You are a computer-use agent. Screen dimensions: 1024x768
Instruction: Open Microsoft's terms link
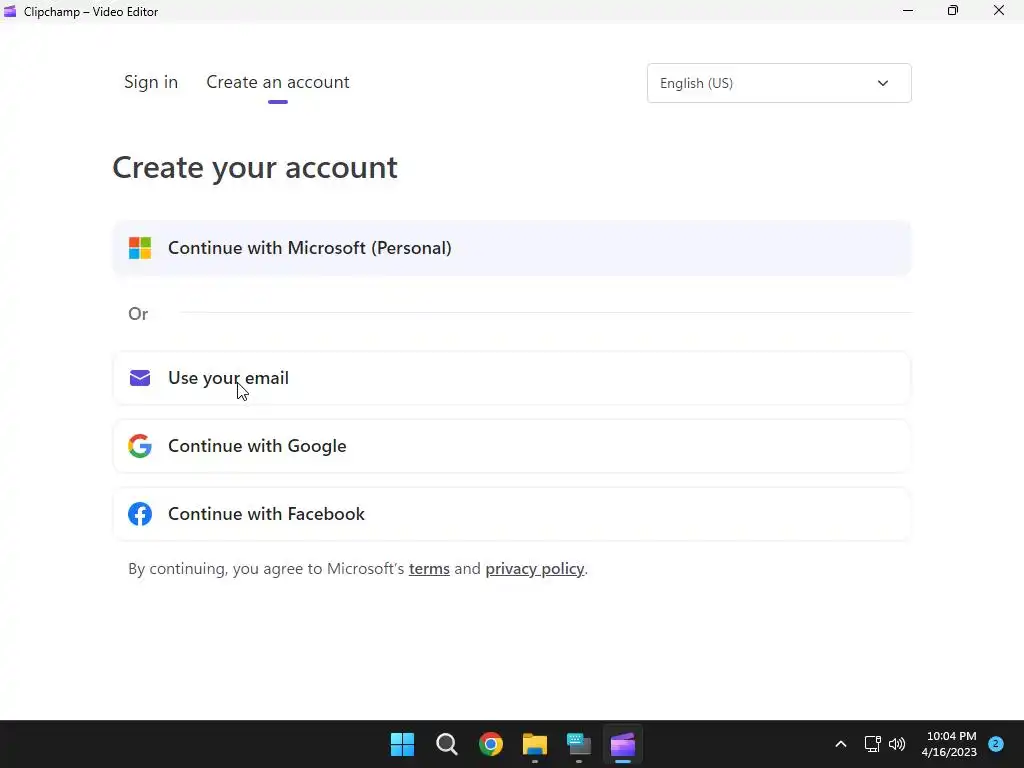429,569
